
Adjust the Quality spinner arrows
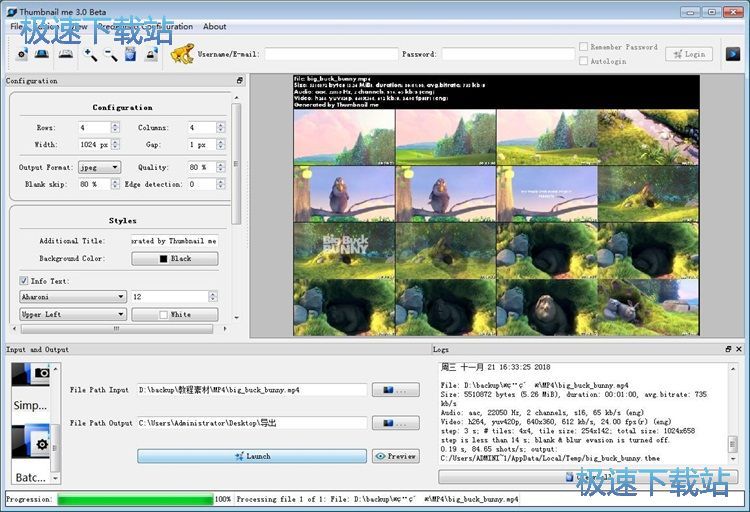220,167
